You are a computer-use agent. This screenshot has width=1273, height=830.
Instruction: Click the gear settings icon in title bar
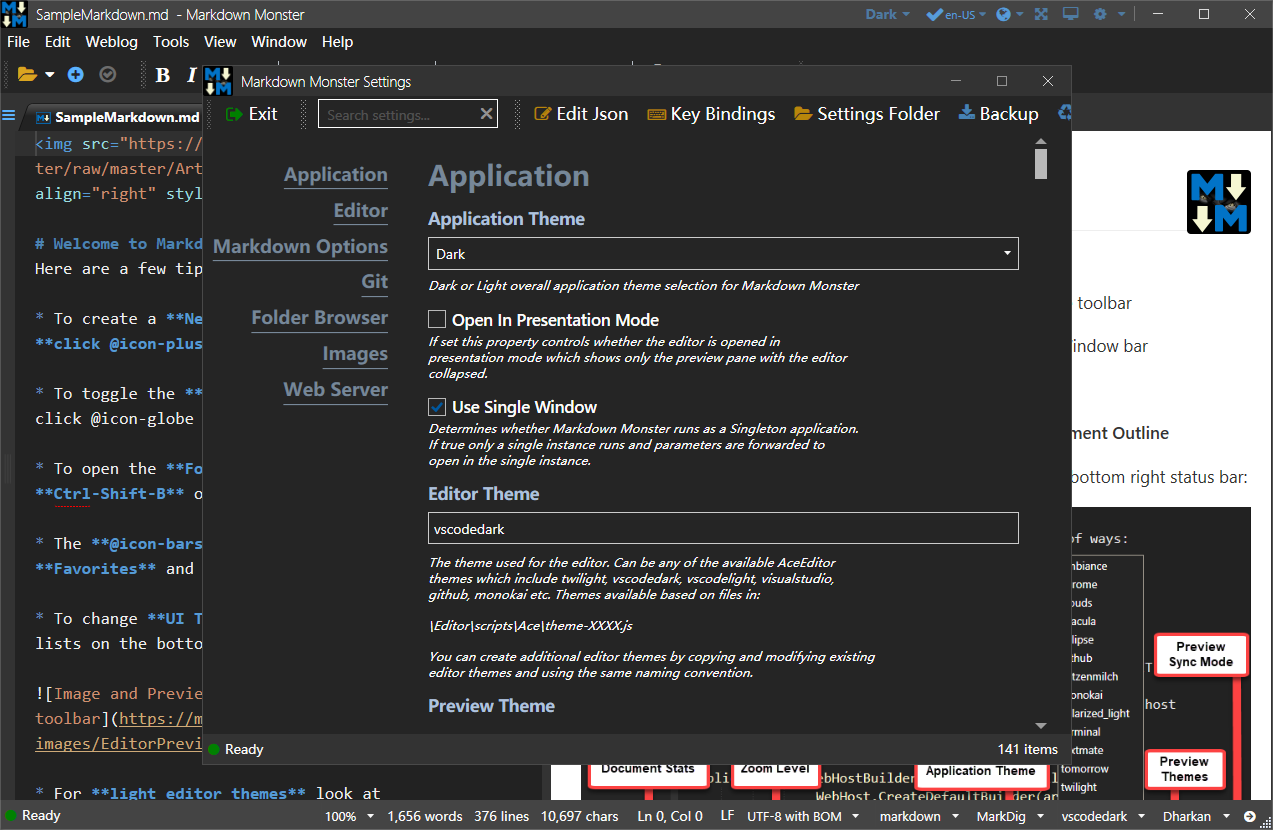pos(1101,14)
